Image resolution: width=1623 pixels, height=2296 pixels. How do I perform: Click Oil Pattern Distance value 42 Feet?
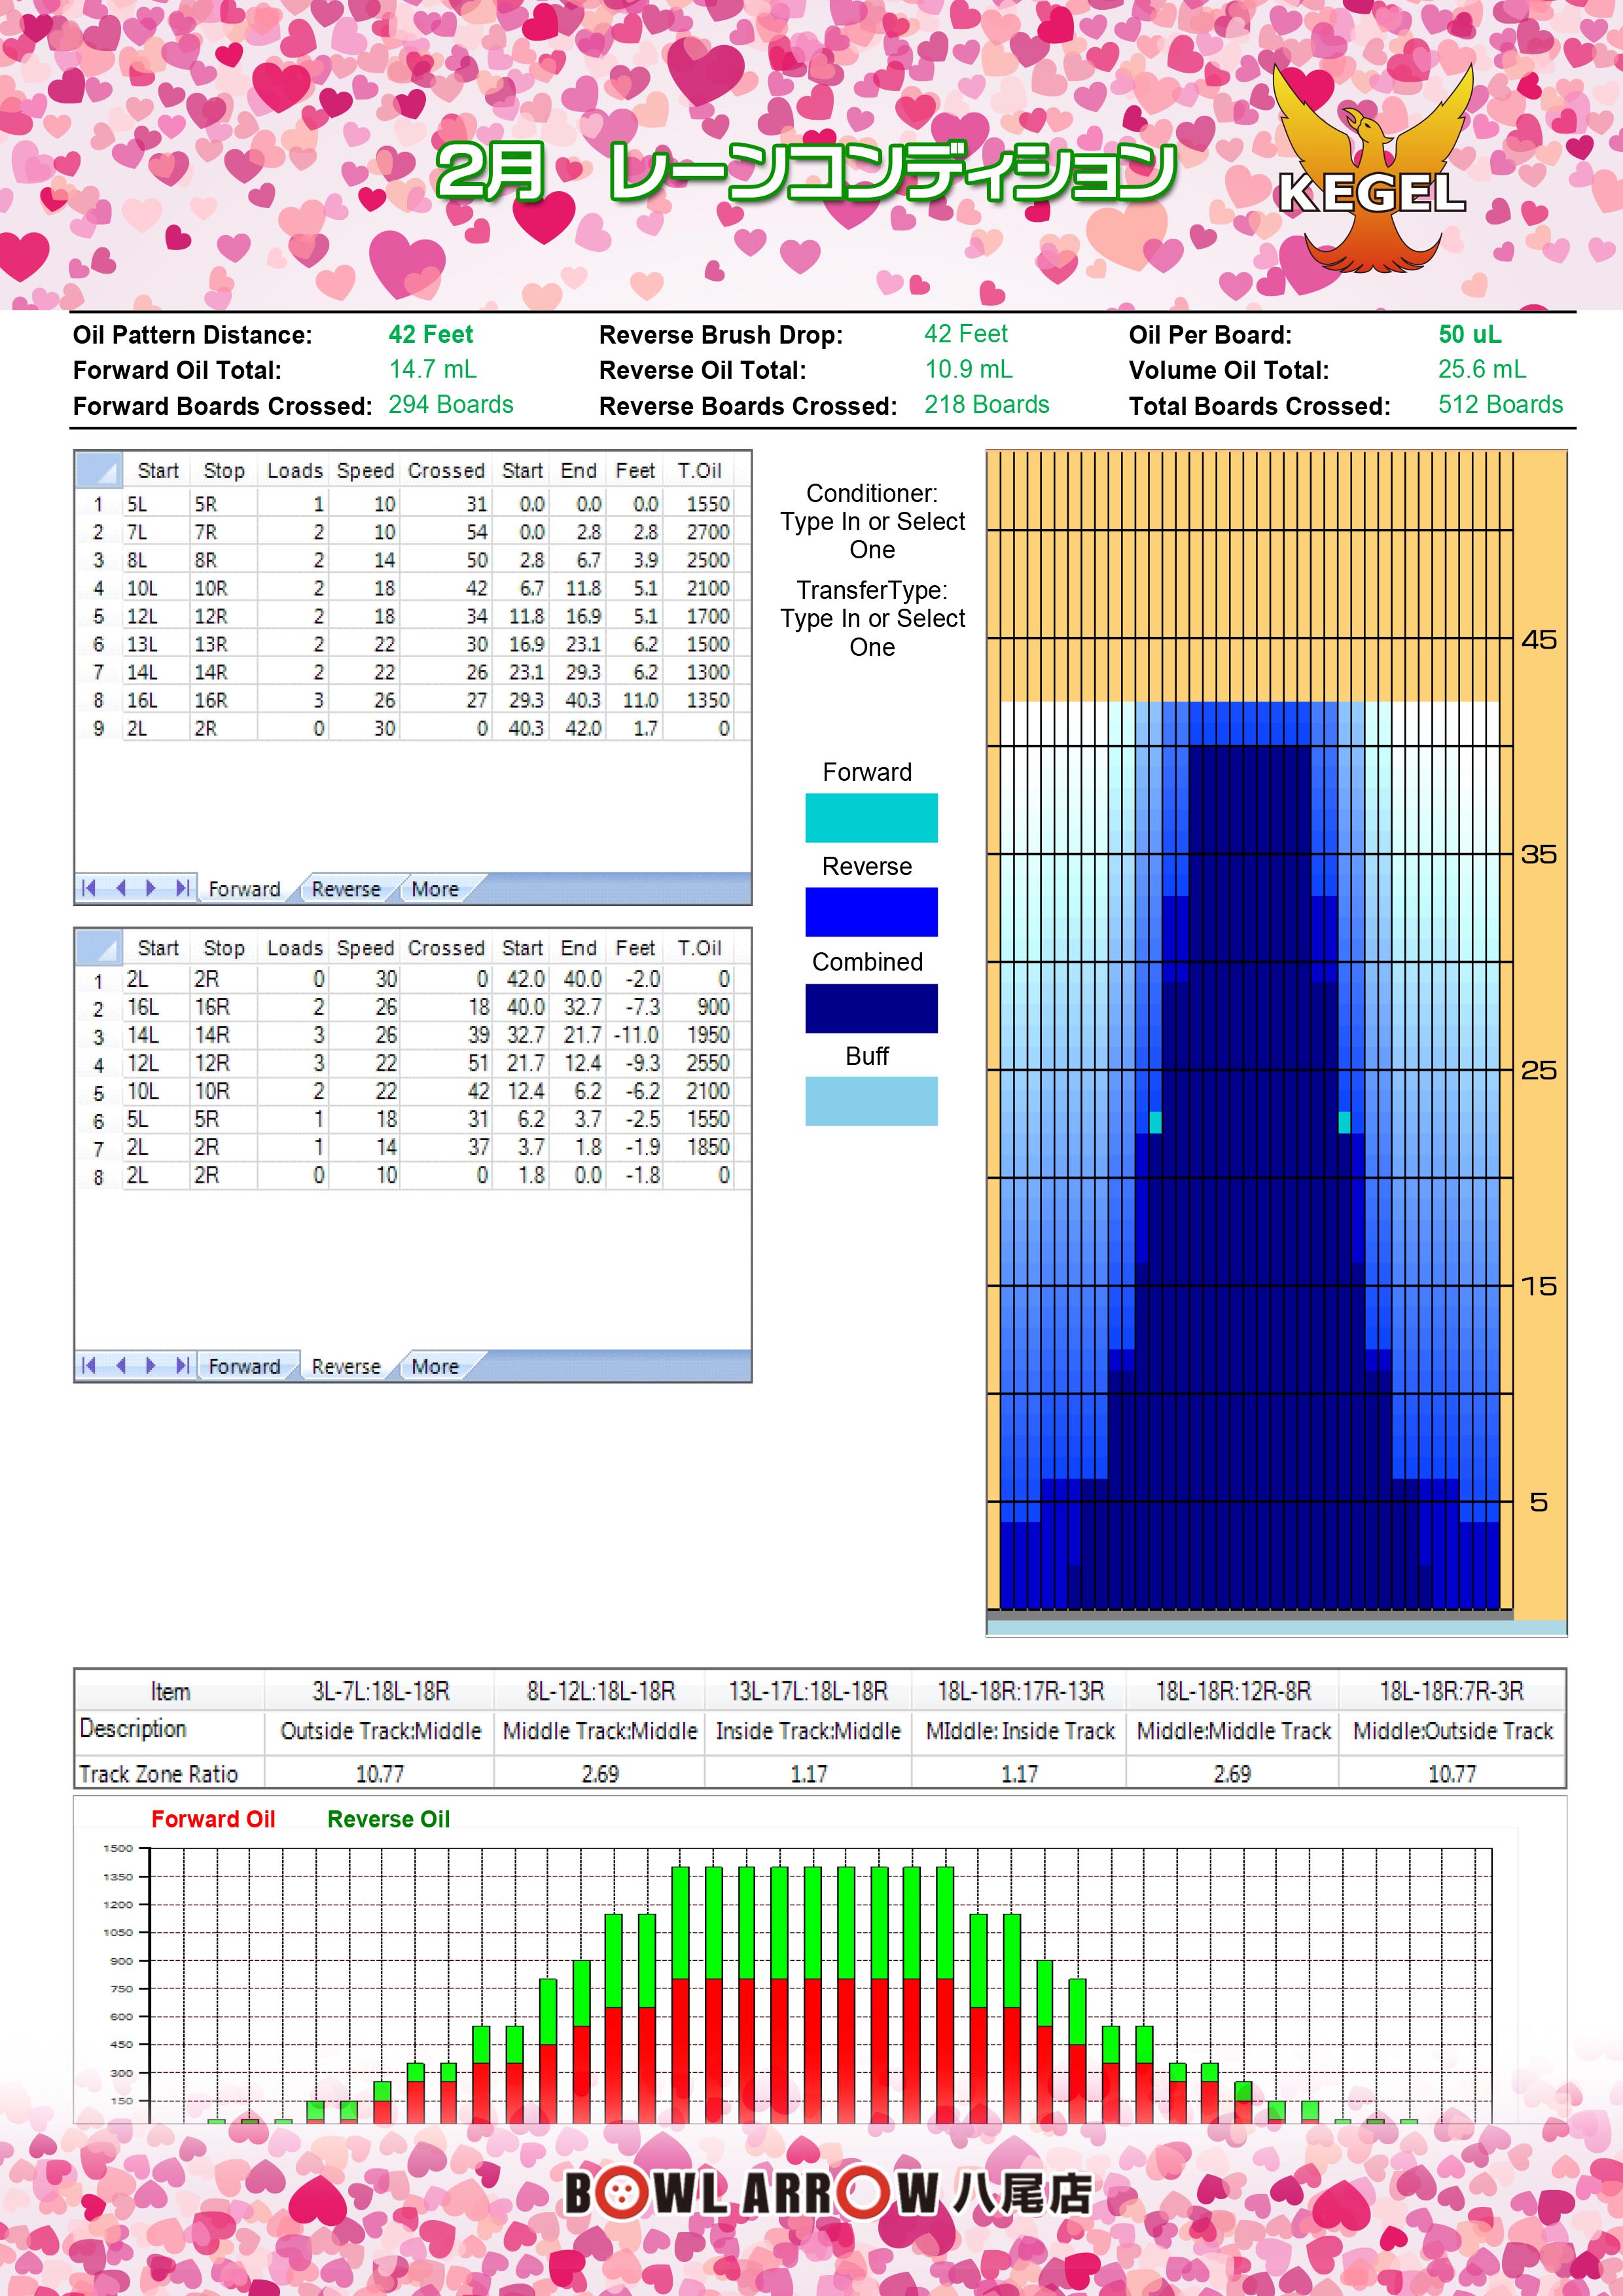coord(431,334)
